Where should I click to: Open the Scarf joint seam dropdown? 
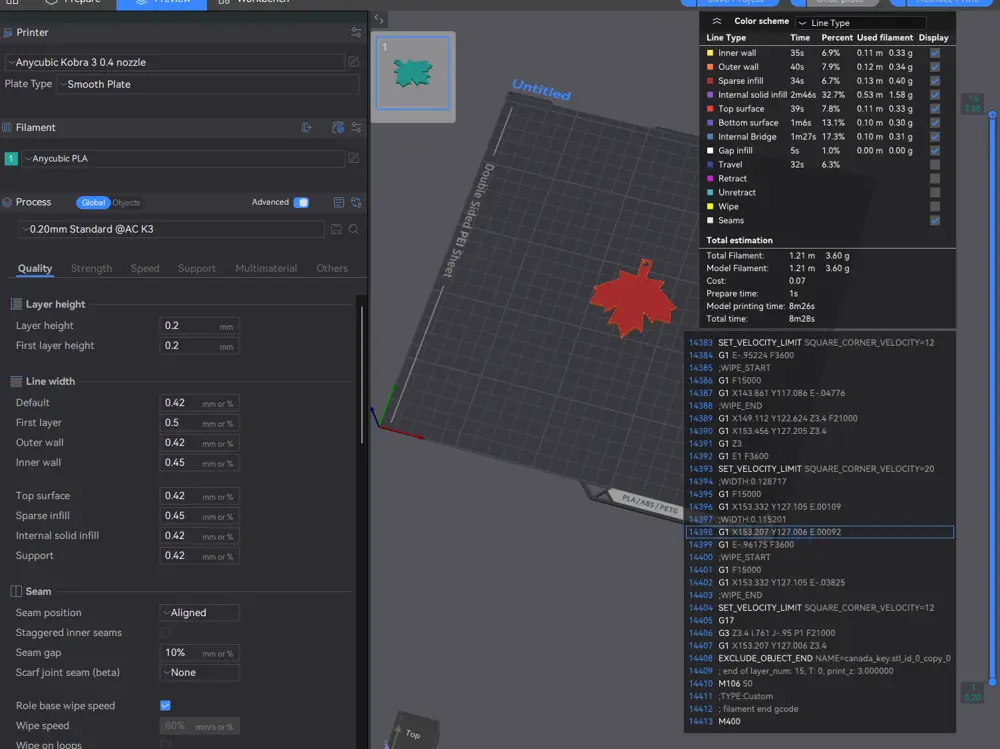pyautogui.click(x=199, y=672)
